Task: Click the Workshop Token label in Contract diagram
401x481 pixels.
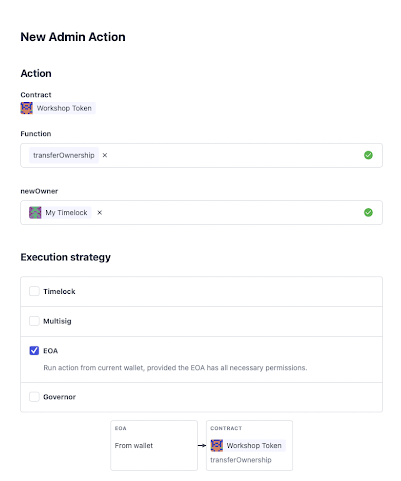Action: pyautogui.click(x=254, y=445)
